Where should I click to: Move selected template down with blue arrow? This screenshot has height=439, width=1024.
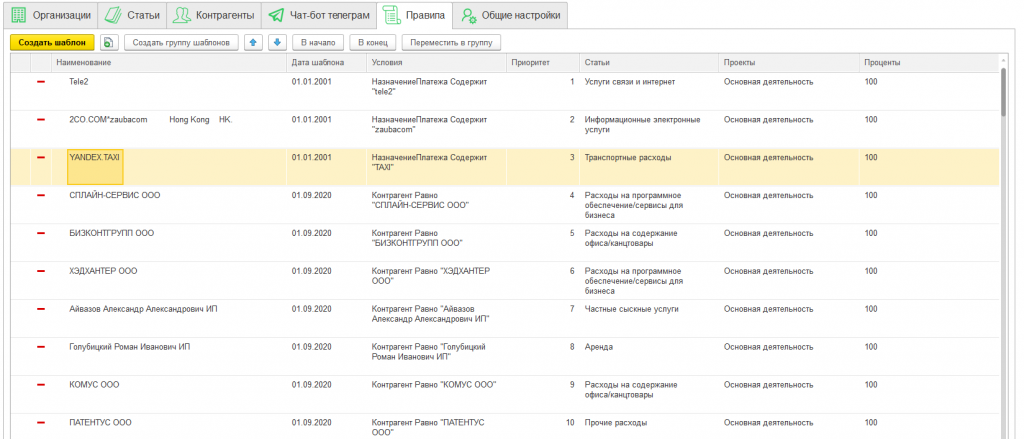coord(277,43)
